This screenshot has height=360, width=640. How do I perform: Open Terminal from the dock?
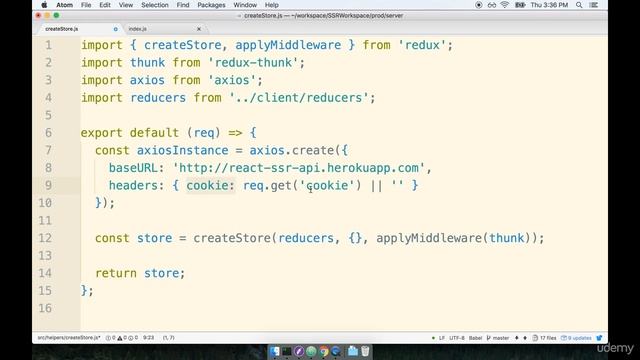tap(287, 351)
